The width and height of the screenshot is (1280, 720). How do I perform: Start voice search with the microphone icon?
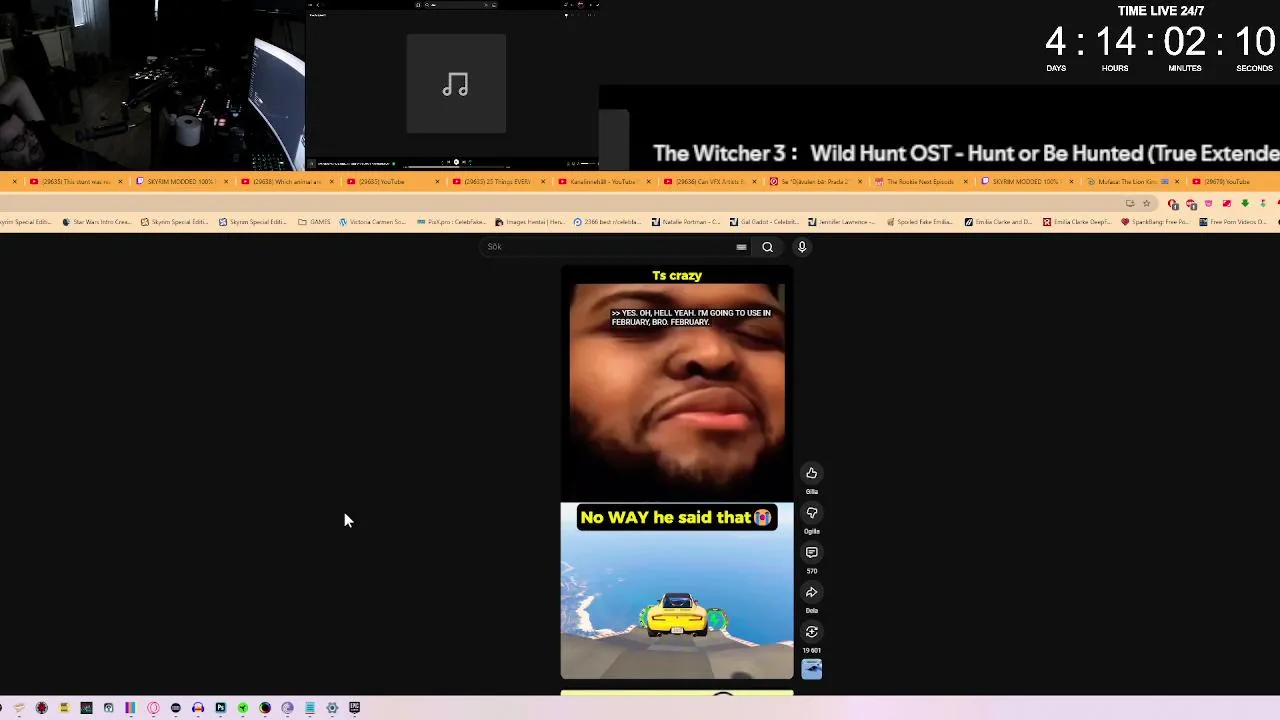pyautogui.click(x=801, y=247)
